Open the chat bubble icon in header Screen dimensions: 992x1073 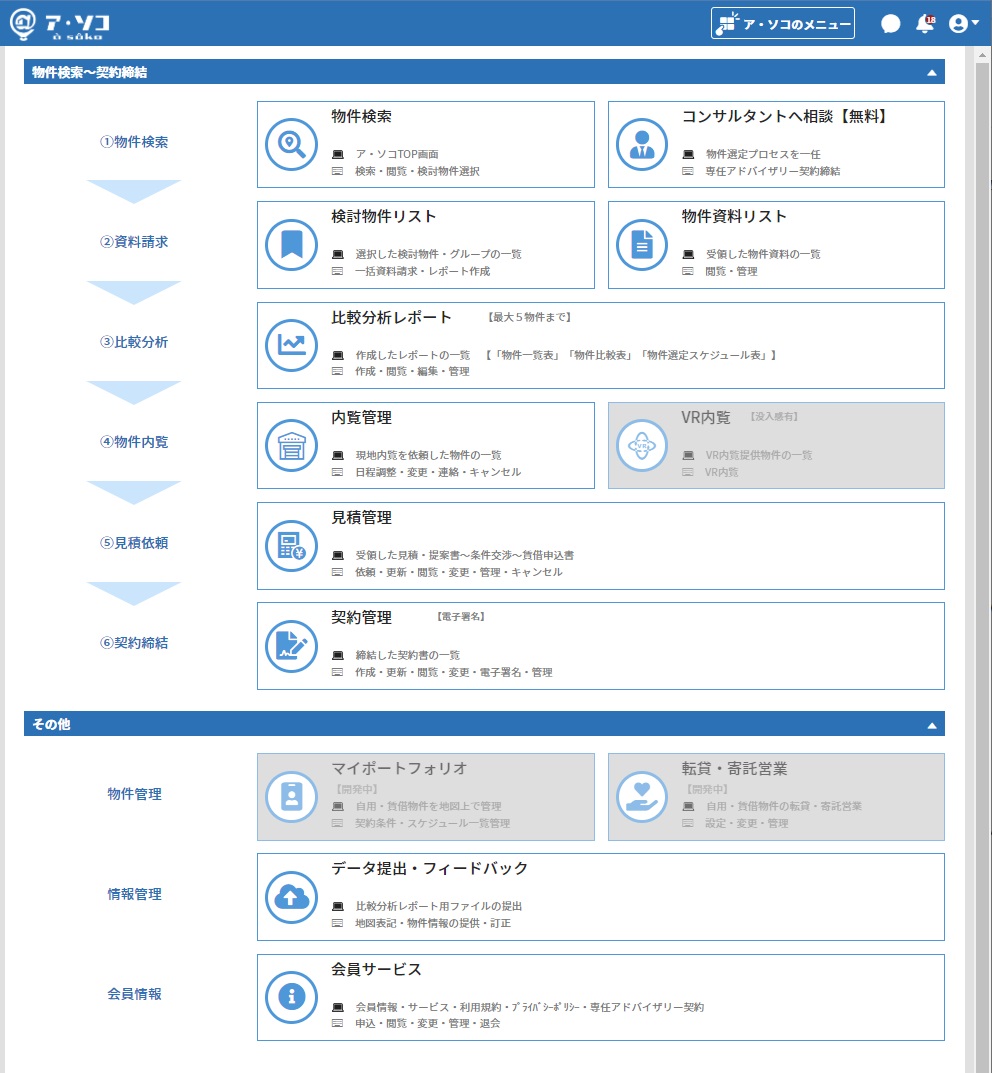coord(890,24)
